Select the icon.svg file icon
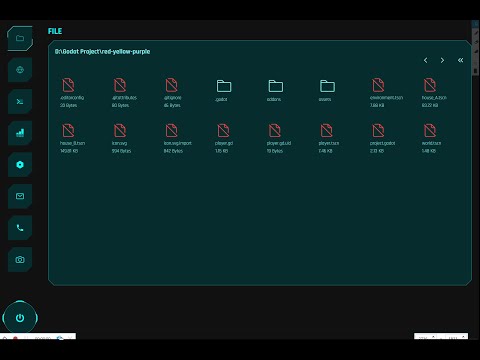The image size is (480, 360). (120, 130)
